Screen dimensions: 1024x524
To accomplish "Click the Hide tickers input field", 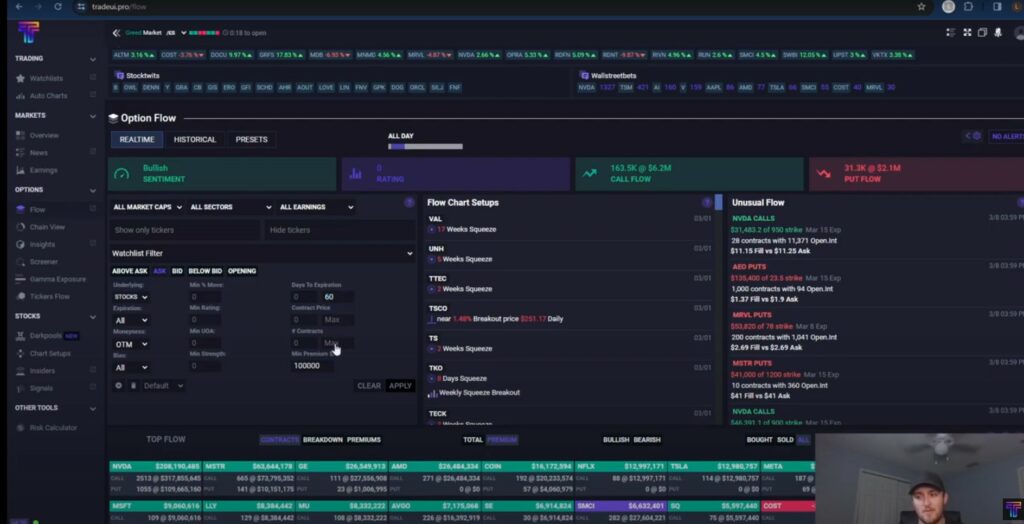I will 340,230.
